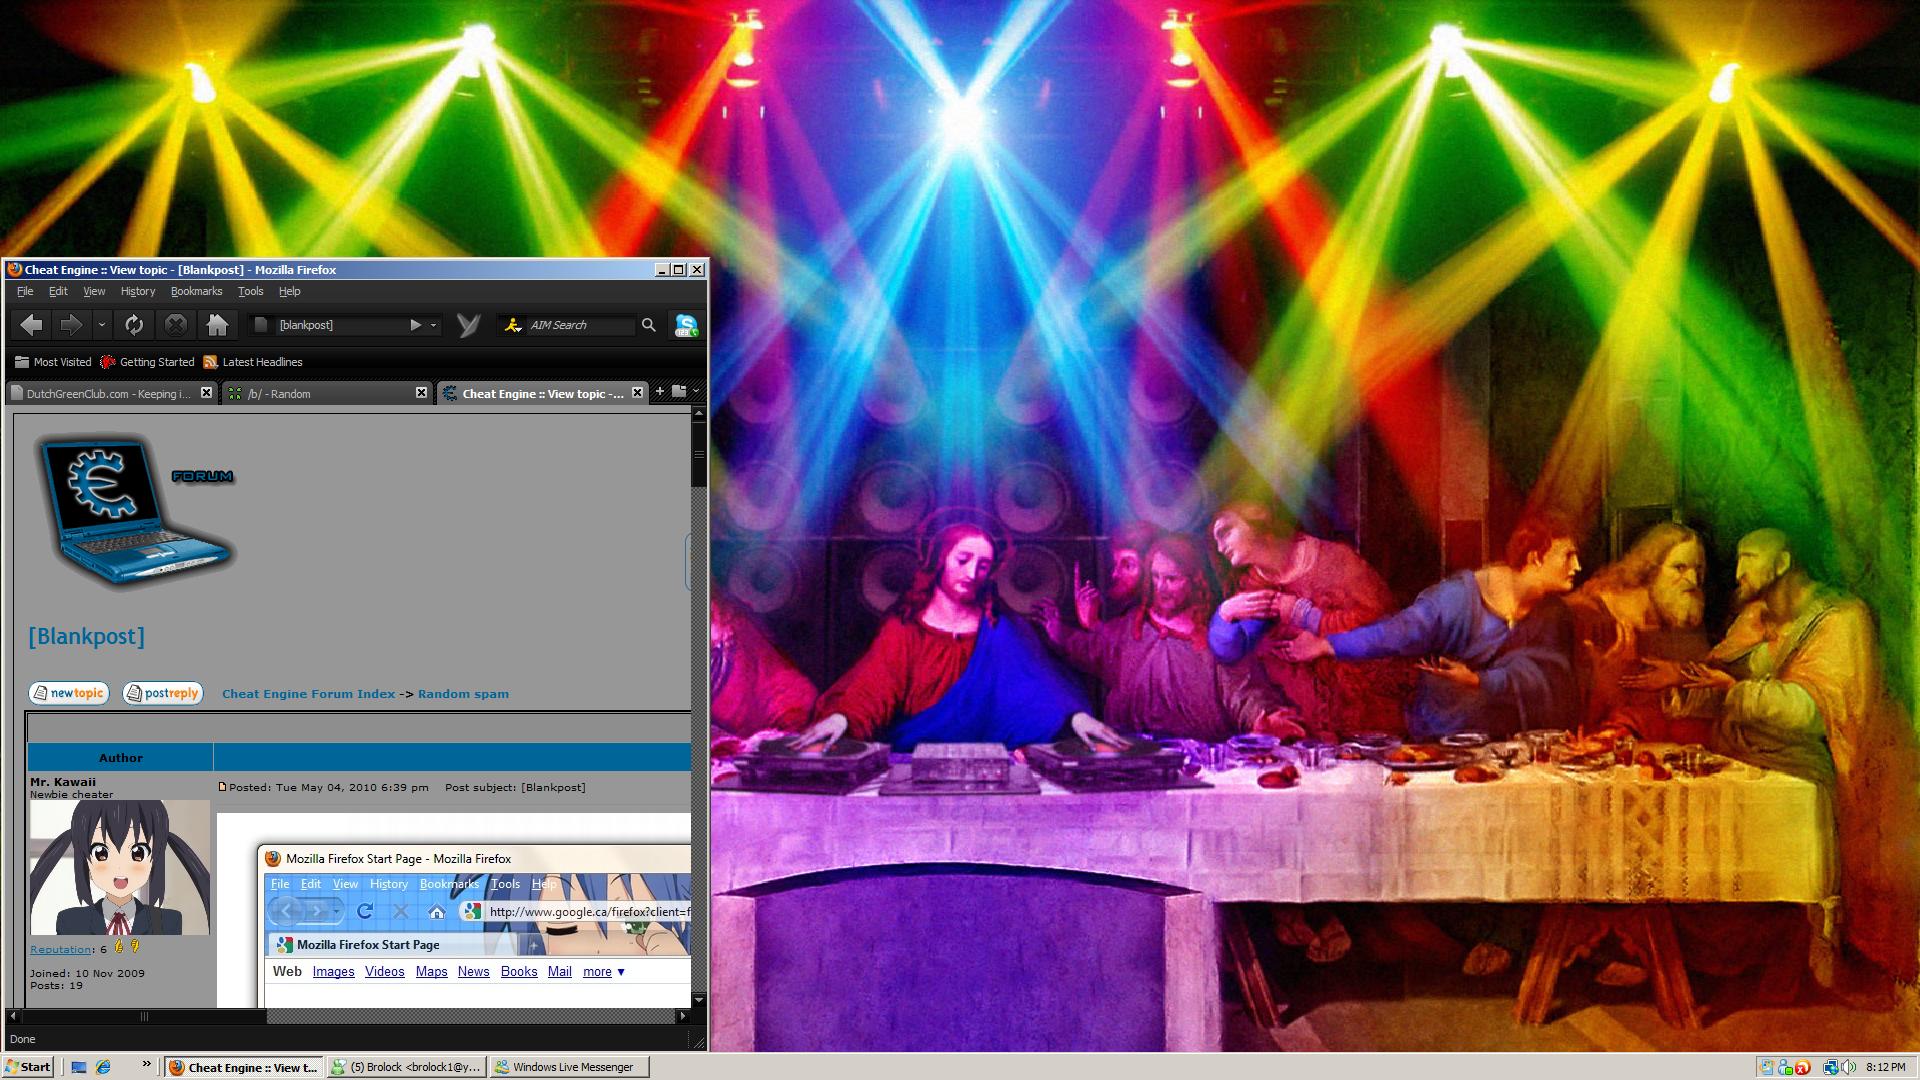
Task: Switch to the /b/ - Random tab
Action: pos(326,393)
